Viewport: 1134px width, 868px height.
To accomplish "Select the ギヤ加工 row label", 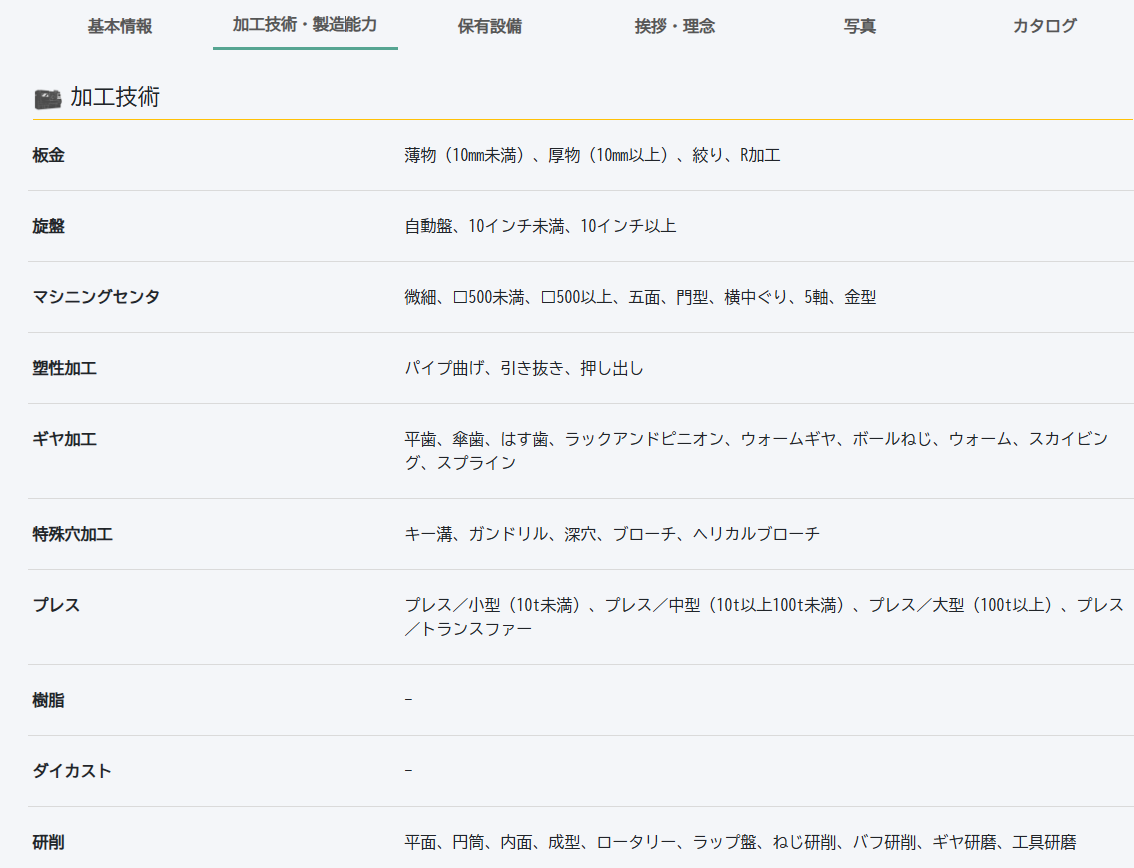I will pyautogui.click(x=65, y=439).
